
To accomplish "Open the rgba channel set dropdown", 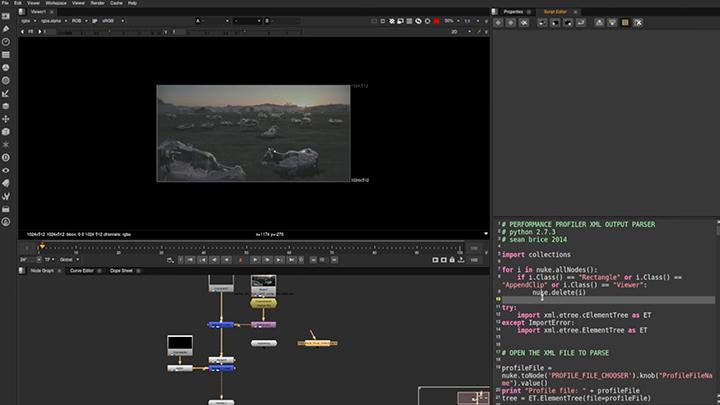I will pos(28,21).
